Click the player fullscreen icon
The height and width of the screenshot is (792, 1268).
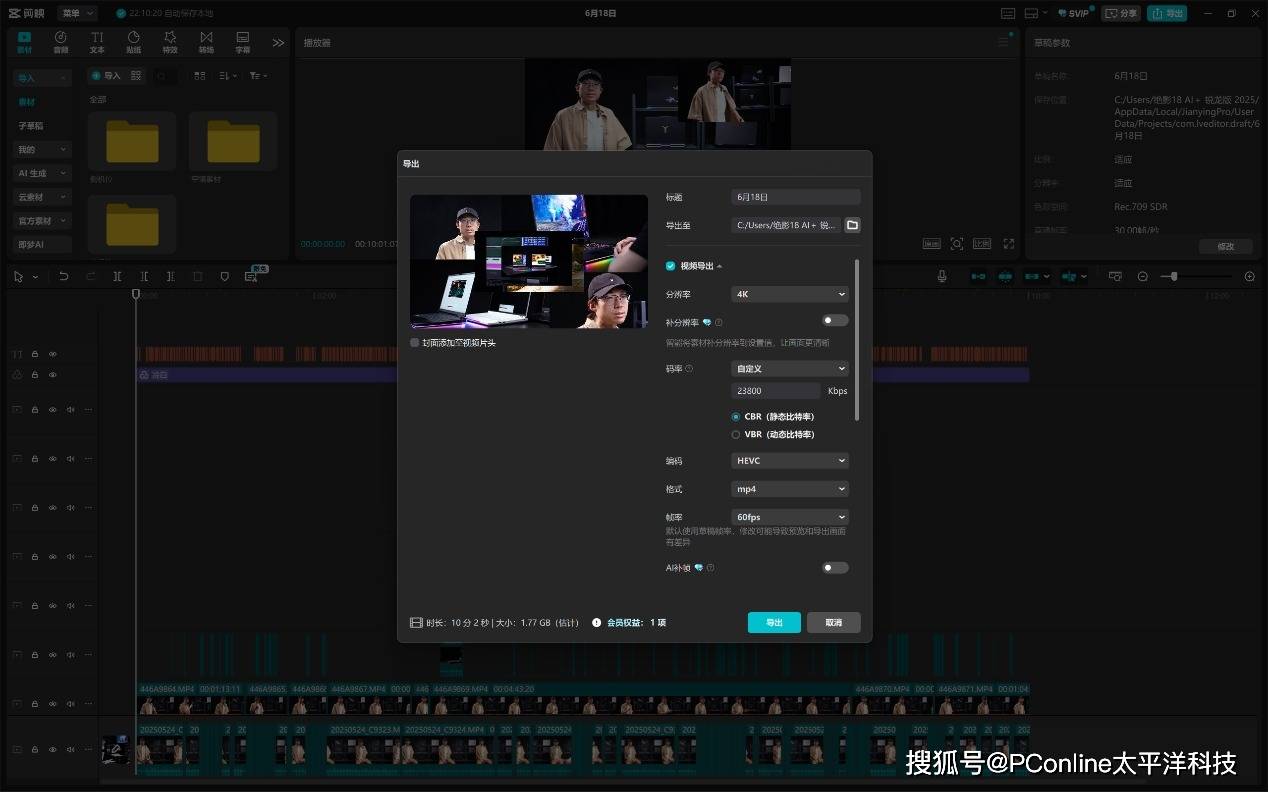click(1008, 244)
